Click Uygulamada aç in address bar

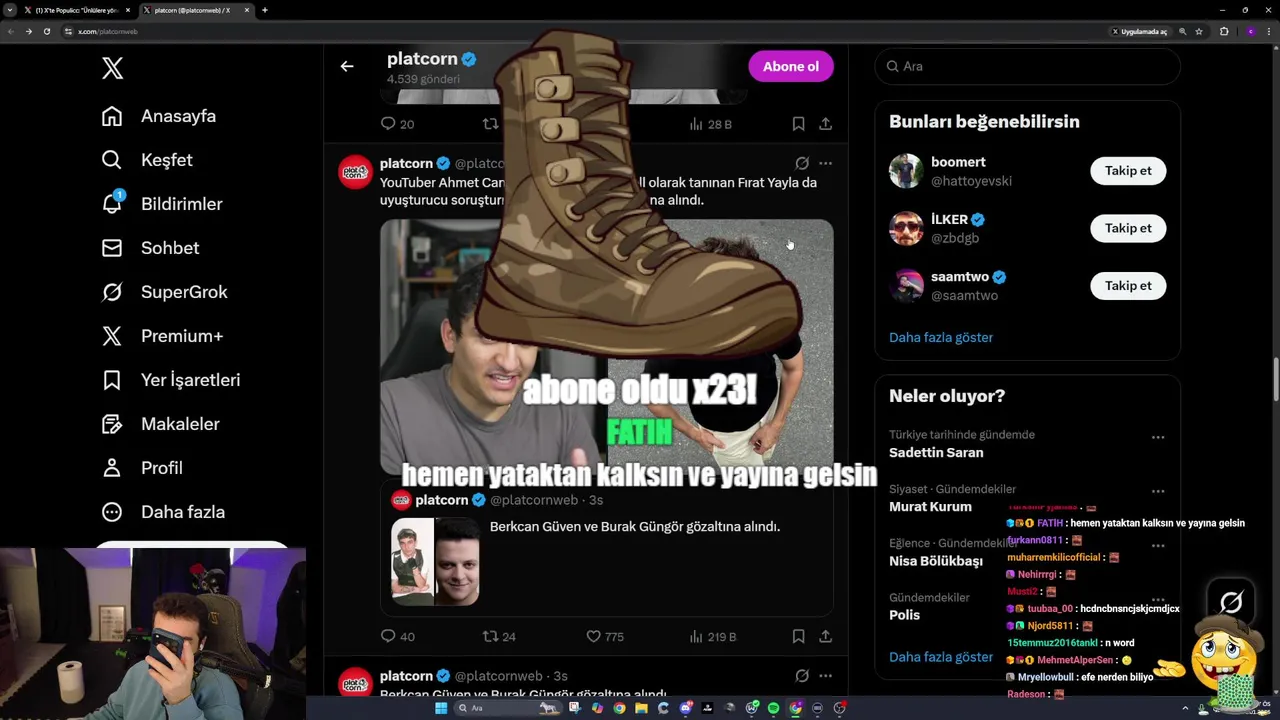click(x=1139, y=31)
